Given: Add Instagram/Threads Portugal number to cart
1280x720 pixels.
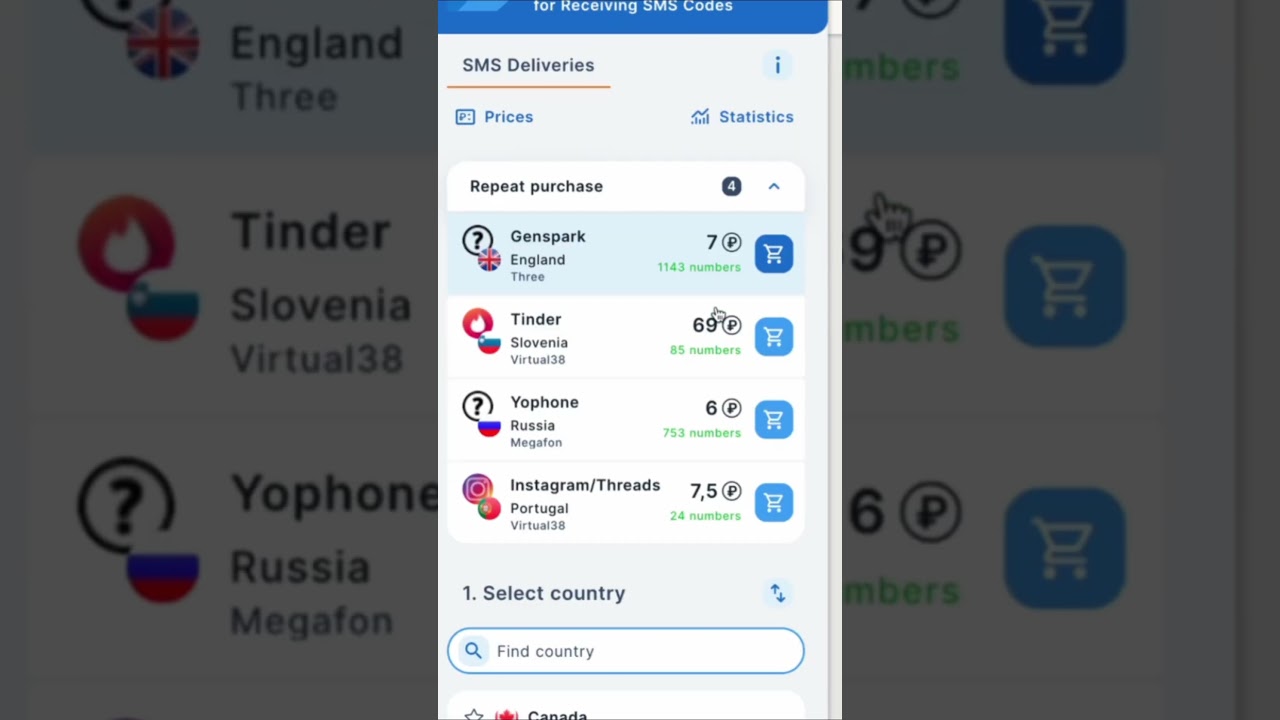Looking at the screenshot, I should coord(774,503).
